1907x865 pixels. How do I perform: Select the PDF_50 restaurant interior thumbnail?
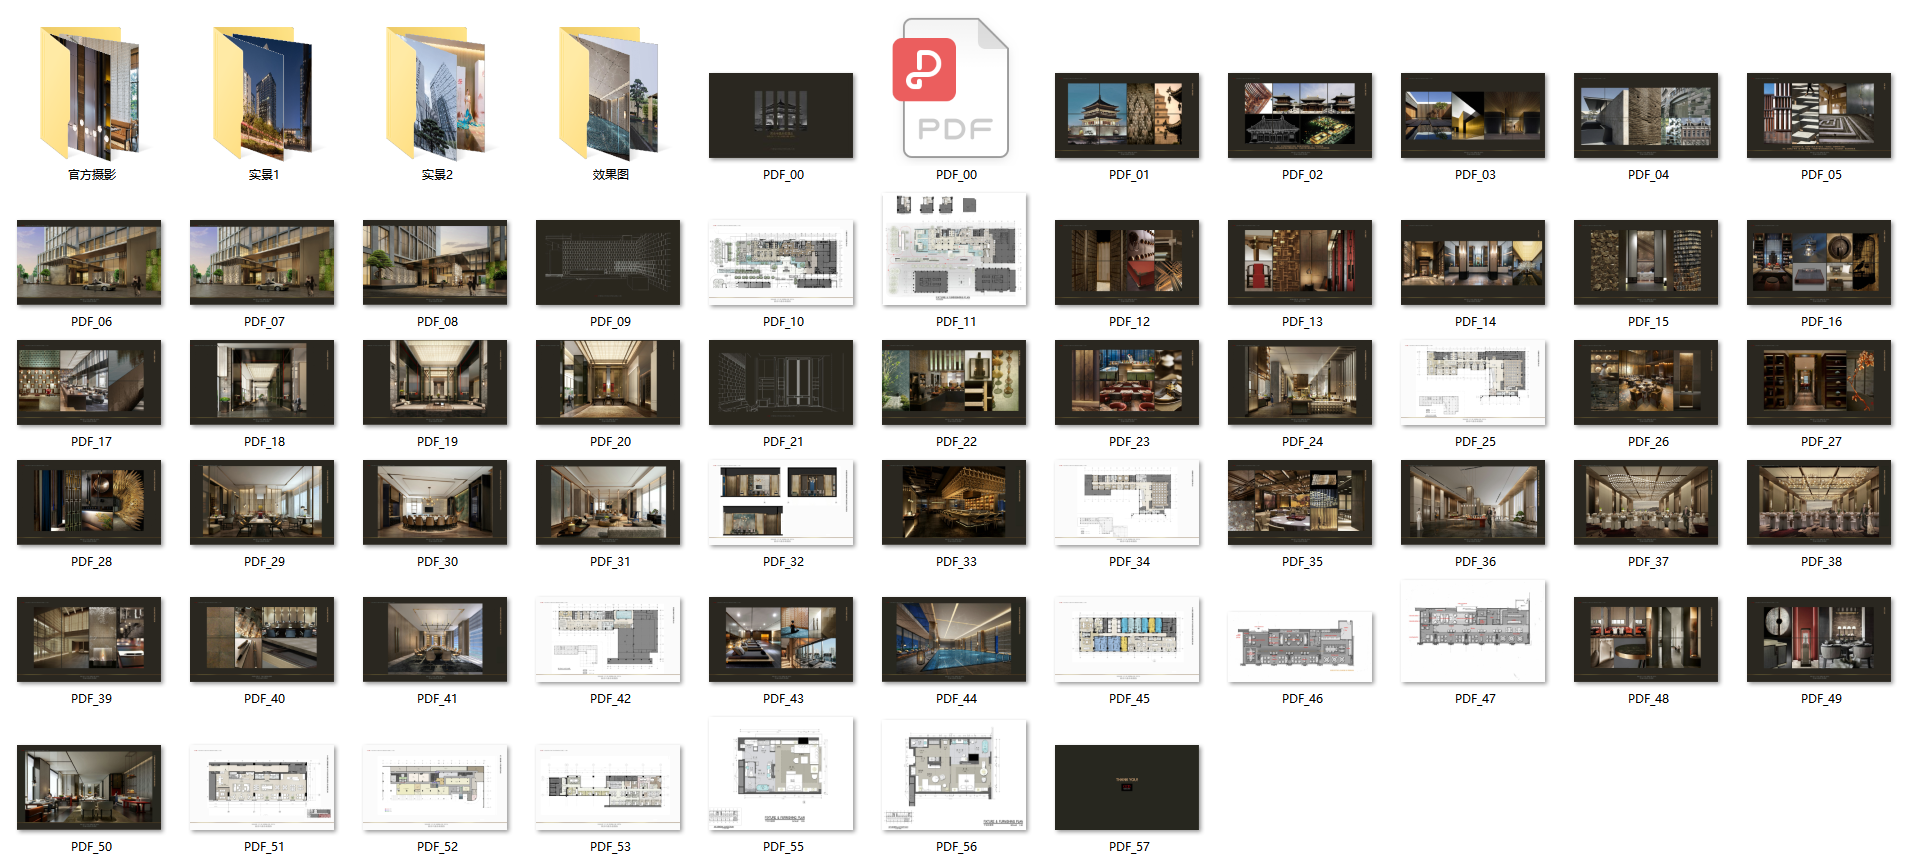[x=89, y=787]
